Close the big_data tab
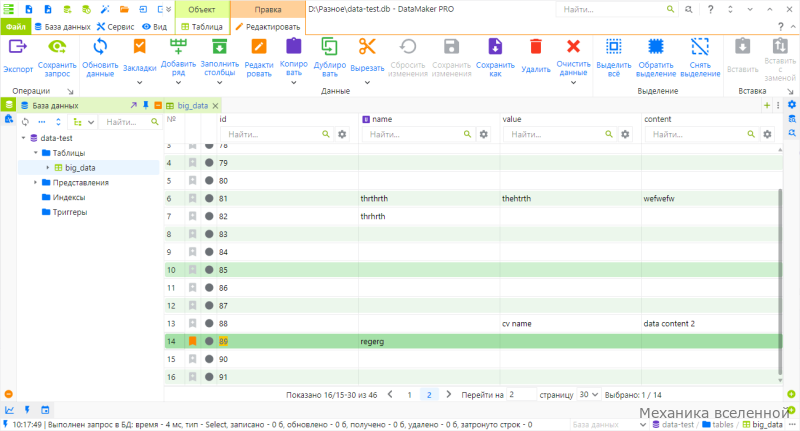Screen dimensions: 800x431 215,106
